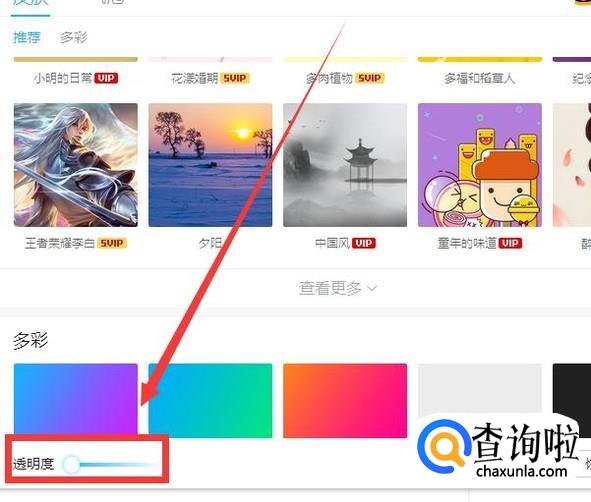Click the VIP badge beside 中国风
591x502 pixels.
coord(364,243)
